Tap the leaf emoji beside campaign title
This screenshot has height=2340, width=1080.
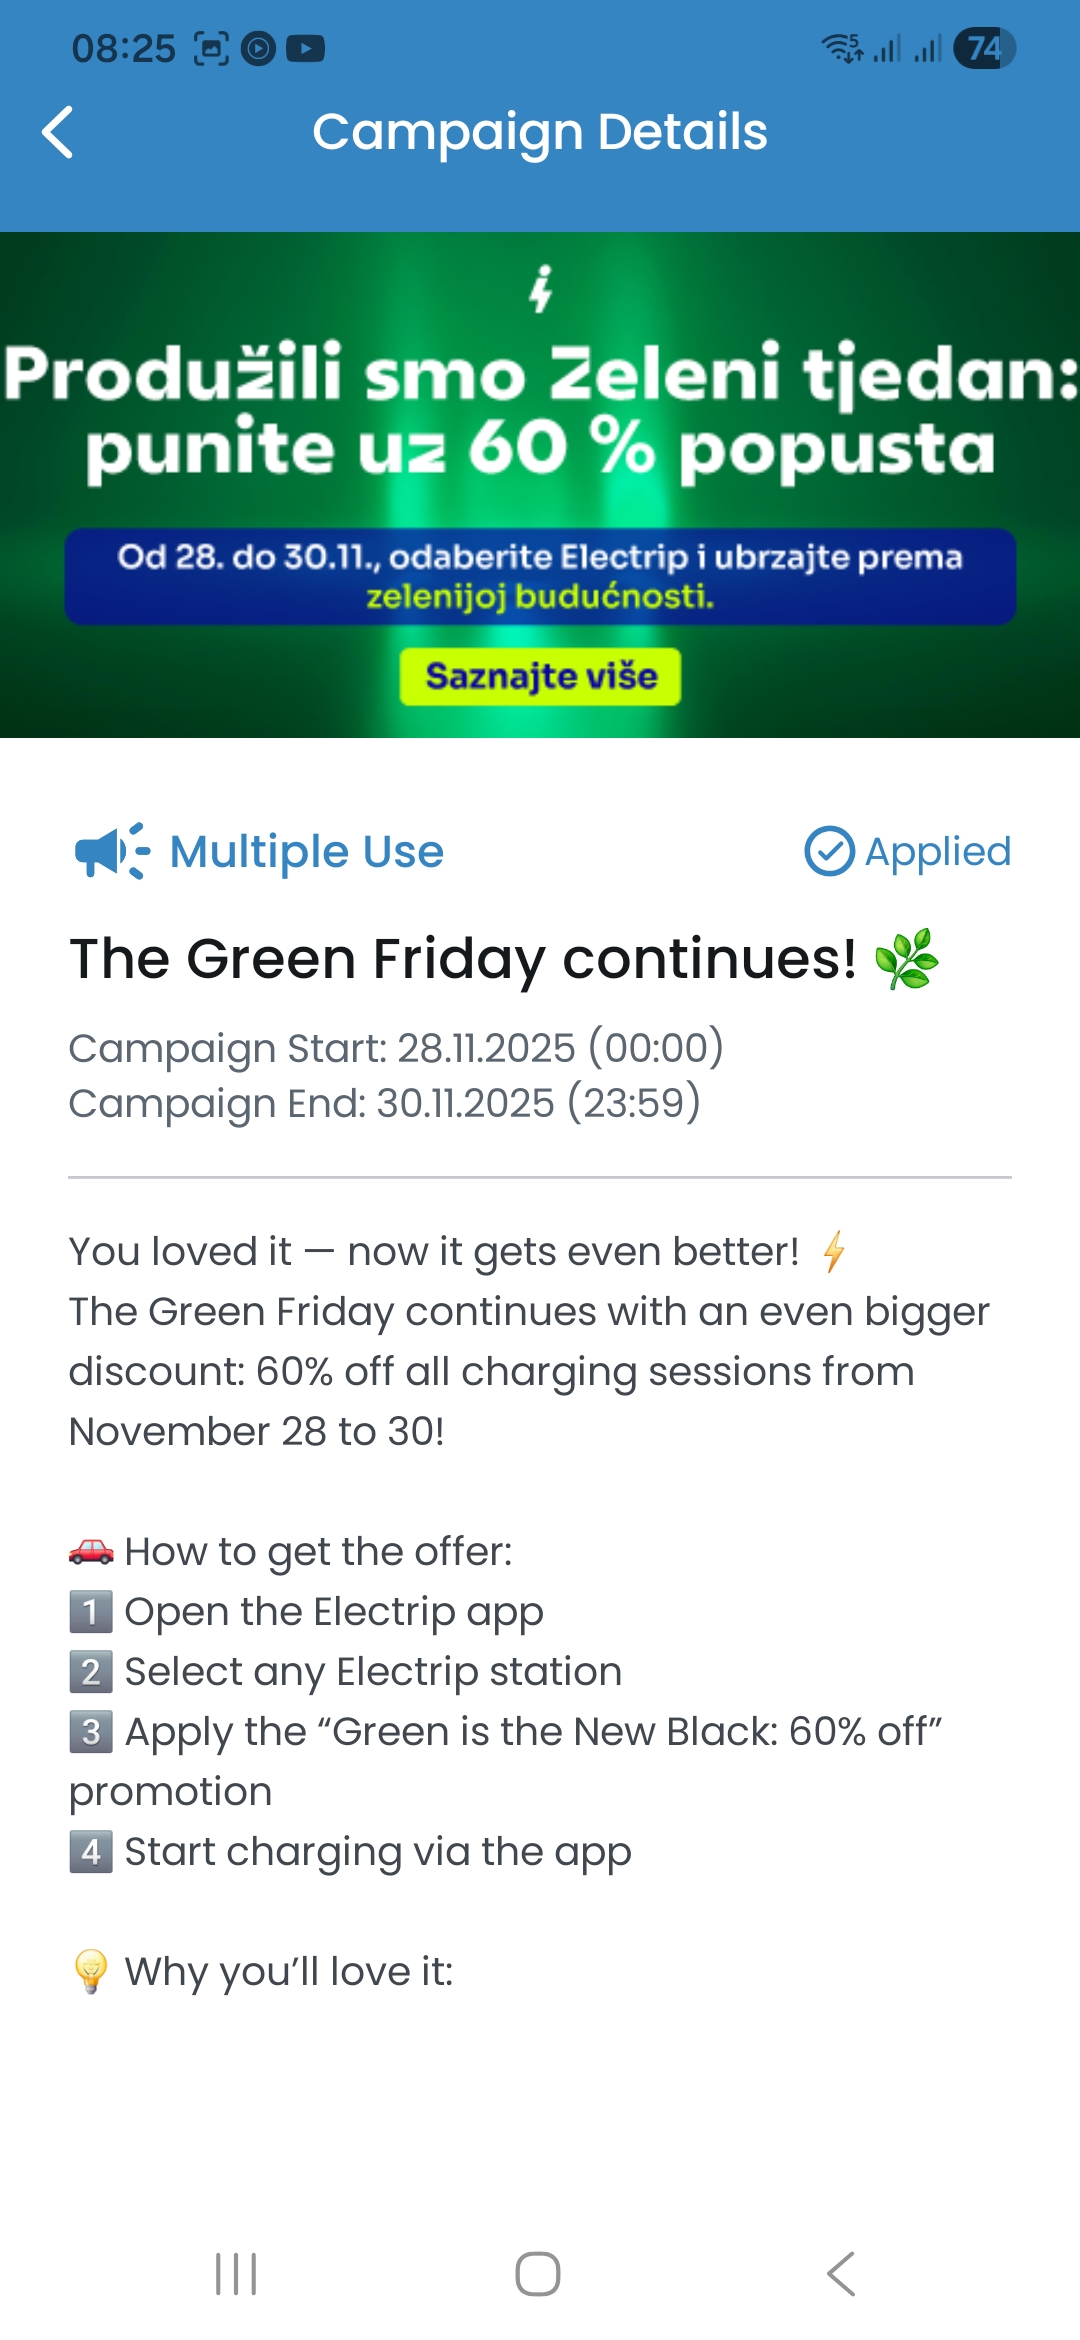point(906,959)
